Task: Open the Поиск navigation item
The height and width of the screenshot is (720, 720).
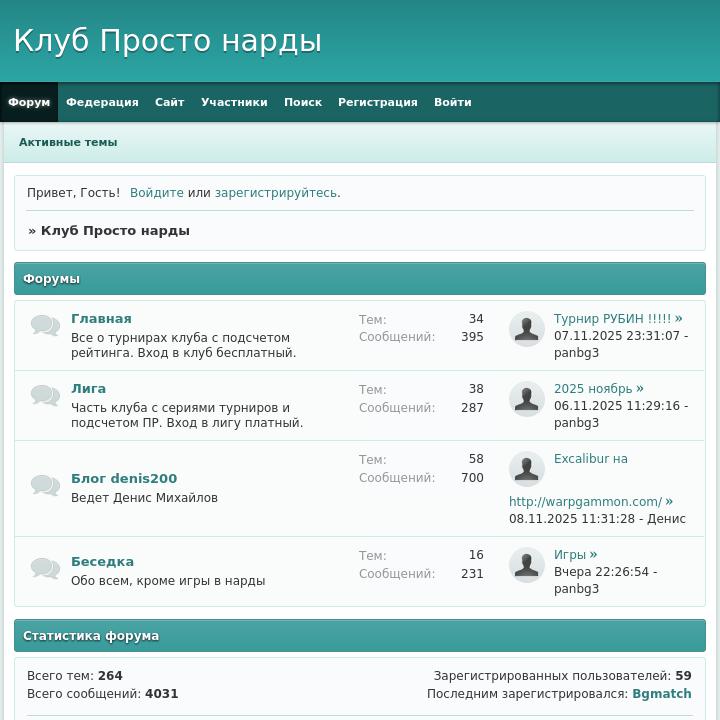Action: coord(303,102)
